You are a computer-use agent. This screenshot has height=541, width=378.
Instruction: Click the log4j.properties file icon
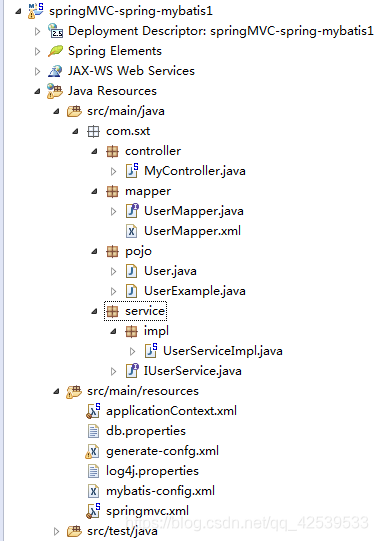pos(93,471)
